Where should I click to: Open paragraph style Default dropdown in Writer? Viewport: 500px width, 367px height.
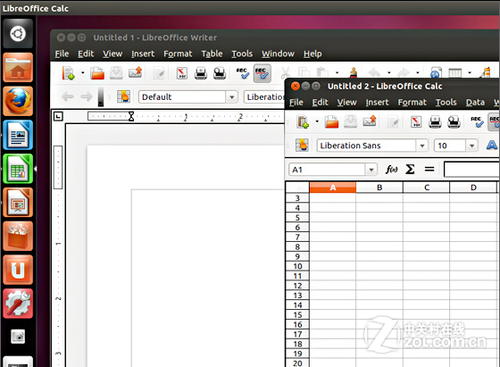tap(232, 97)
